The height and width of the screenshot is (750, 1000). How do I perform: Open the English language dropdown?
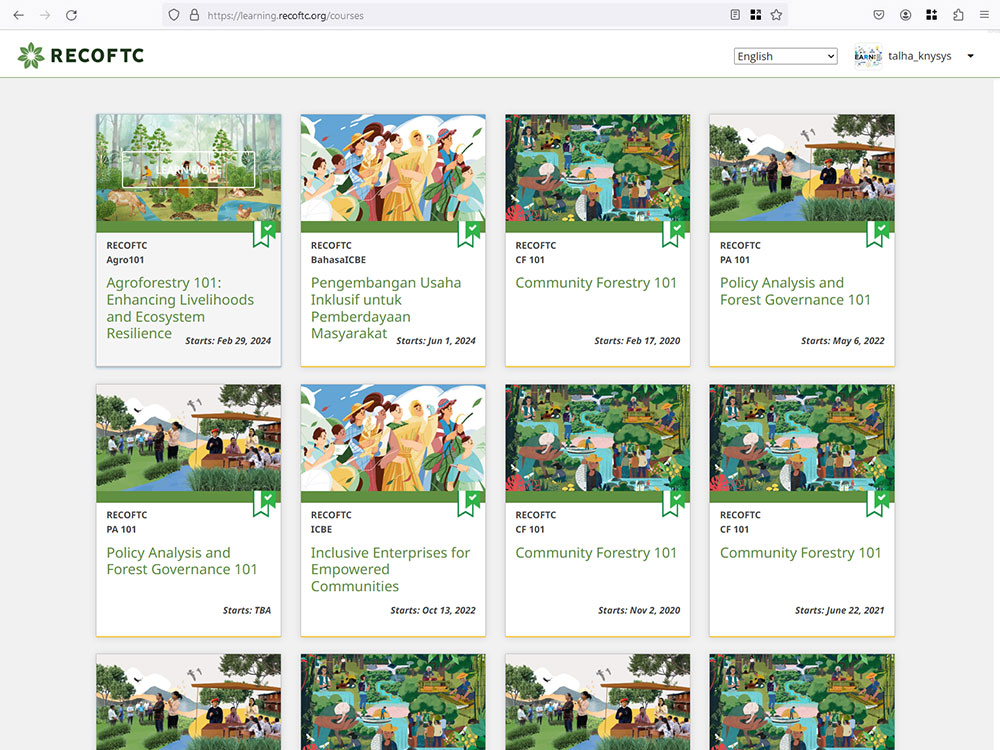tap(784, 56)
